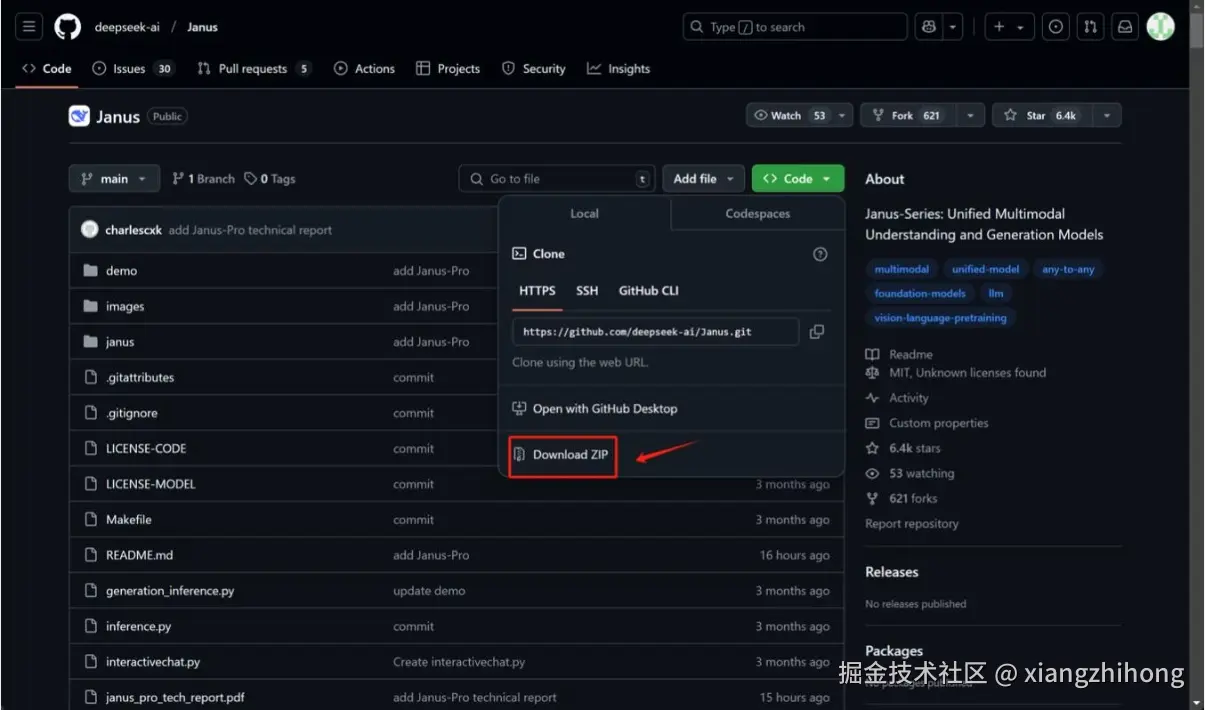Focus the Go to file search field
The height and width of the screenshot is (710, 1205).
pyautogui.click(x=557, y=179)
